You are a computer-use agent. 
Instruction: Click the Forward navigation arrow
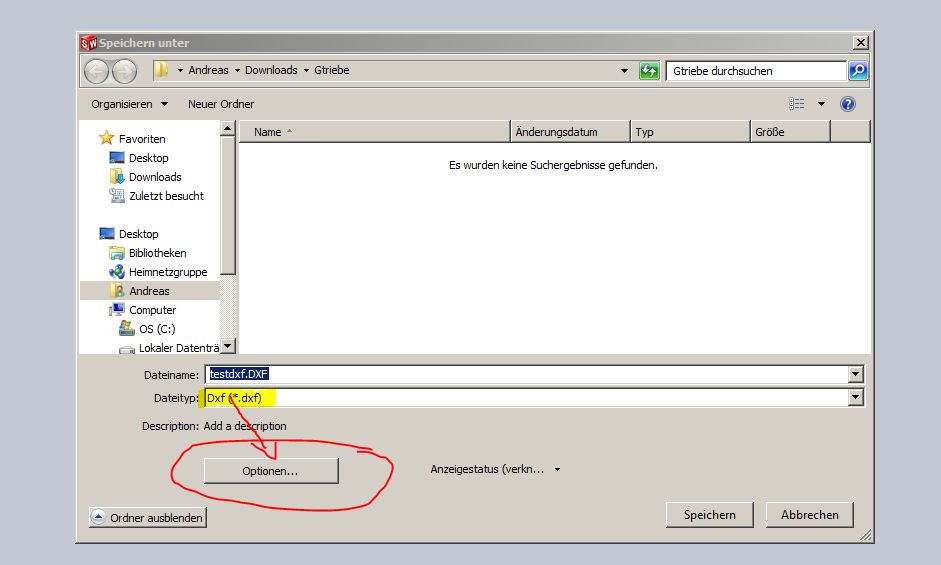click(125, 71)
